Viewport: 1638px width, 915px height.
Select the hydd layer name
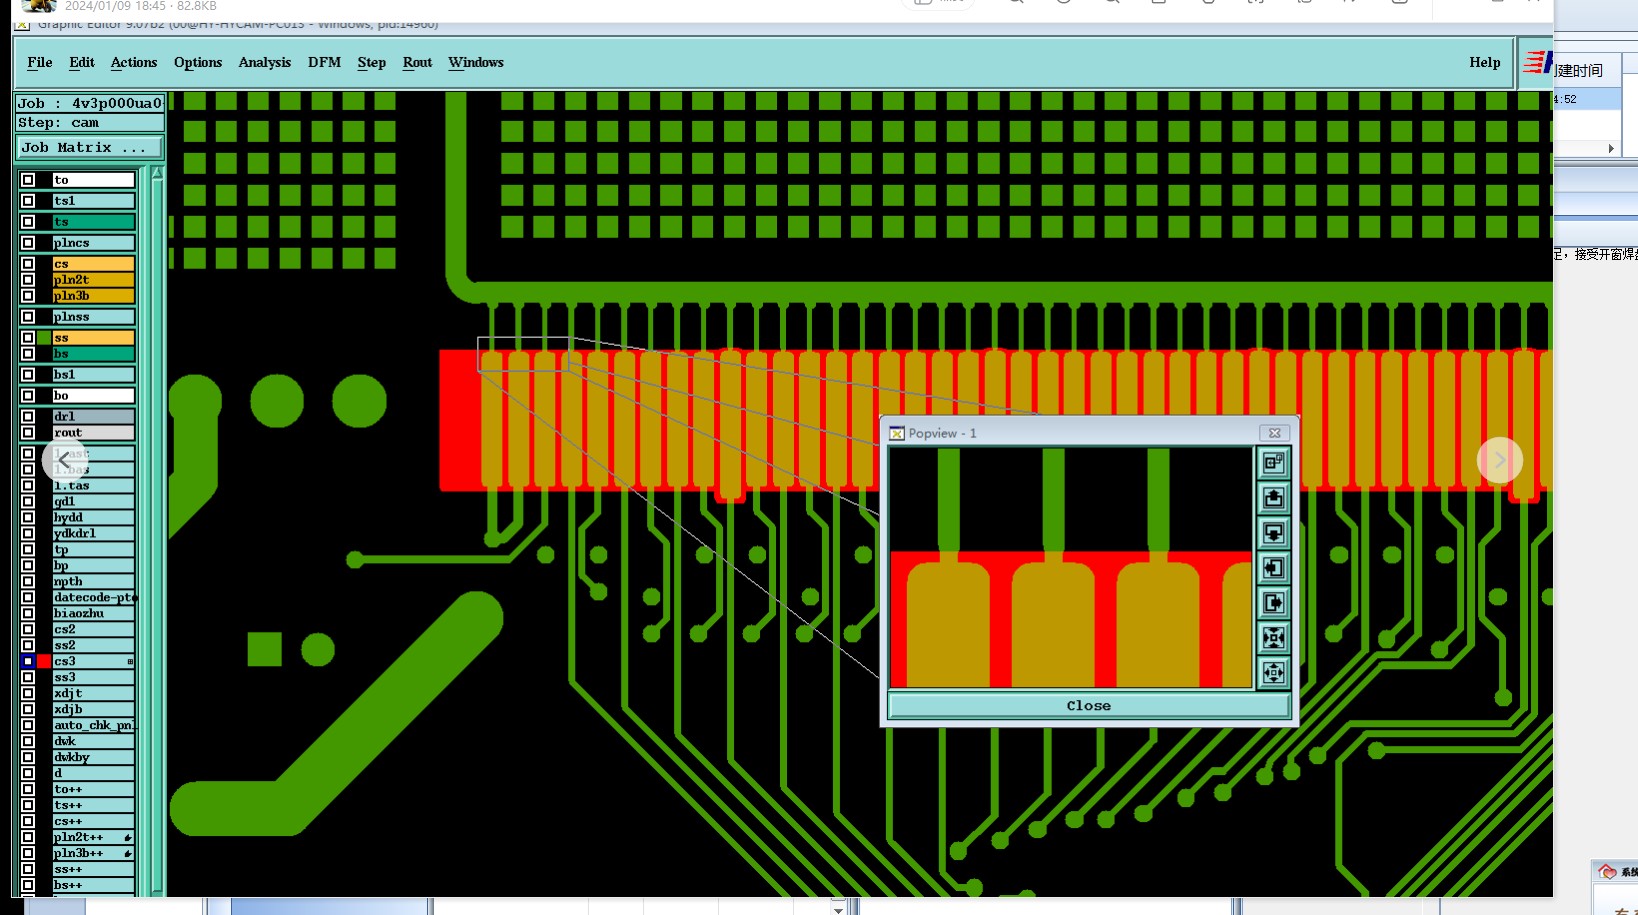pyautogui.click(x=93, y=517)
